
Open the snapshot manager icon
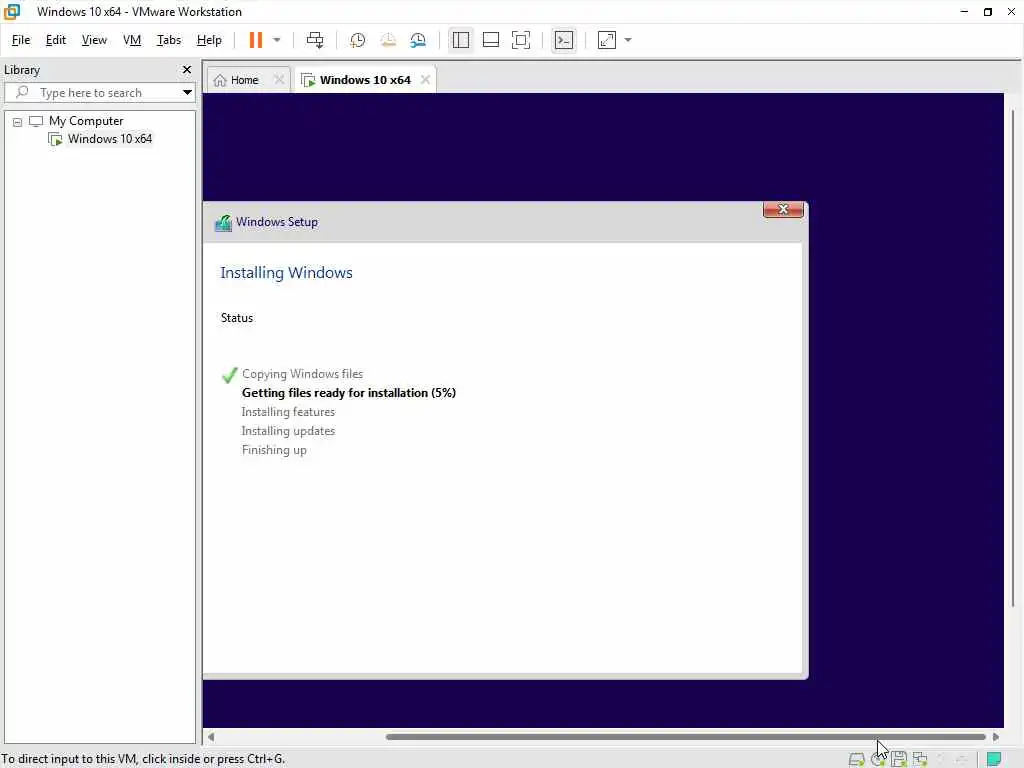coord(418,40)
